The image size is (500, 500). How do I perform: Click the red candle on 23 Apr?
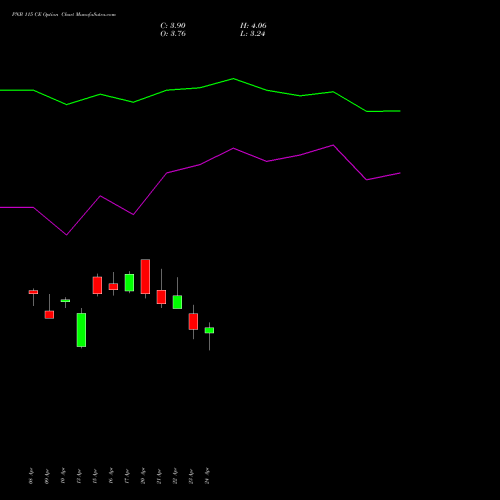(x=193, y=322)
